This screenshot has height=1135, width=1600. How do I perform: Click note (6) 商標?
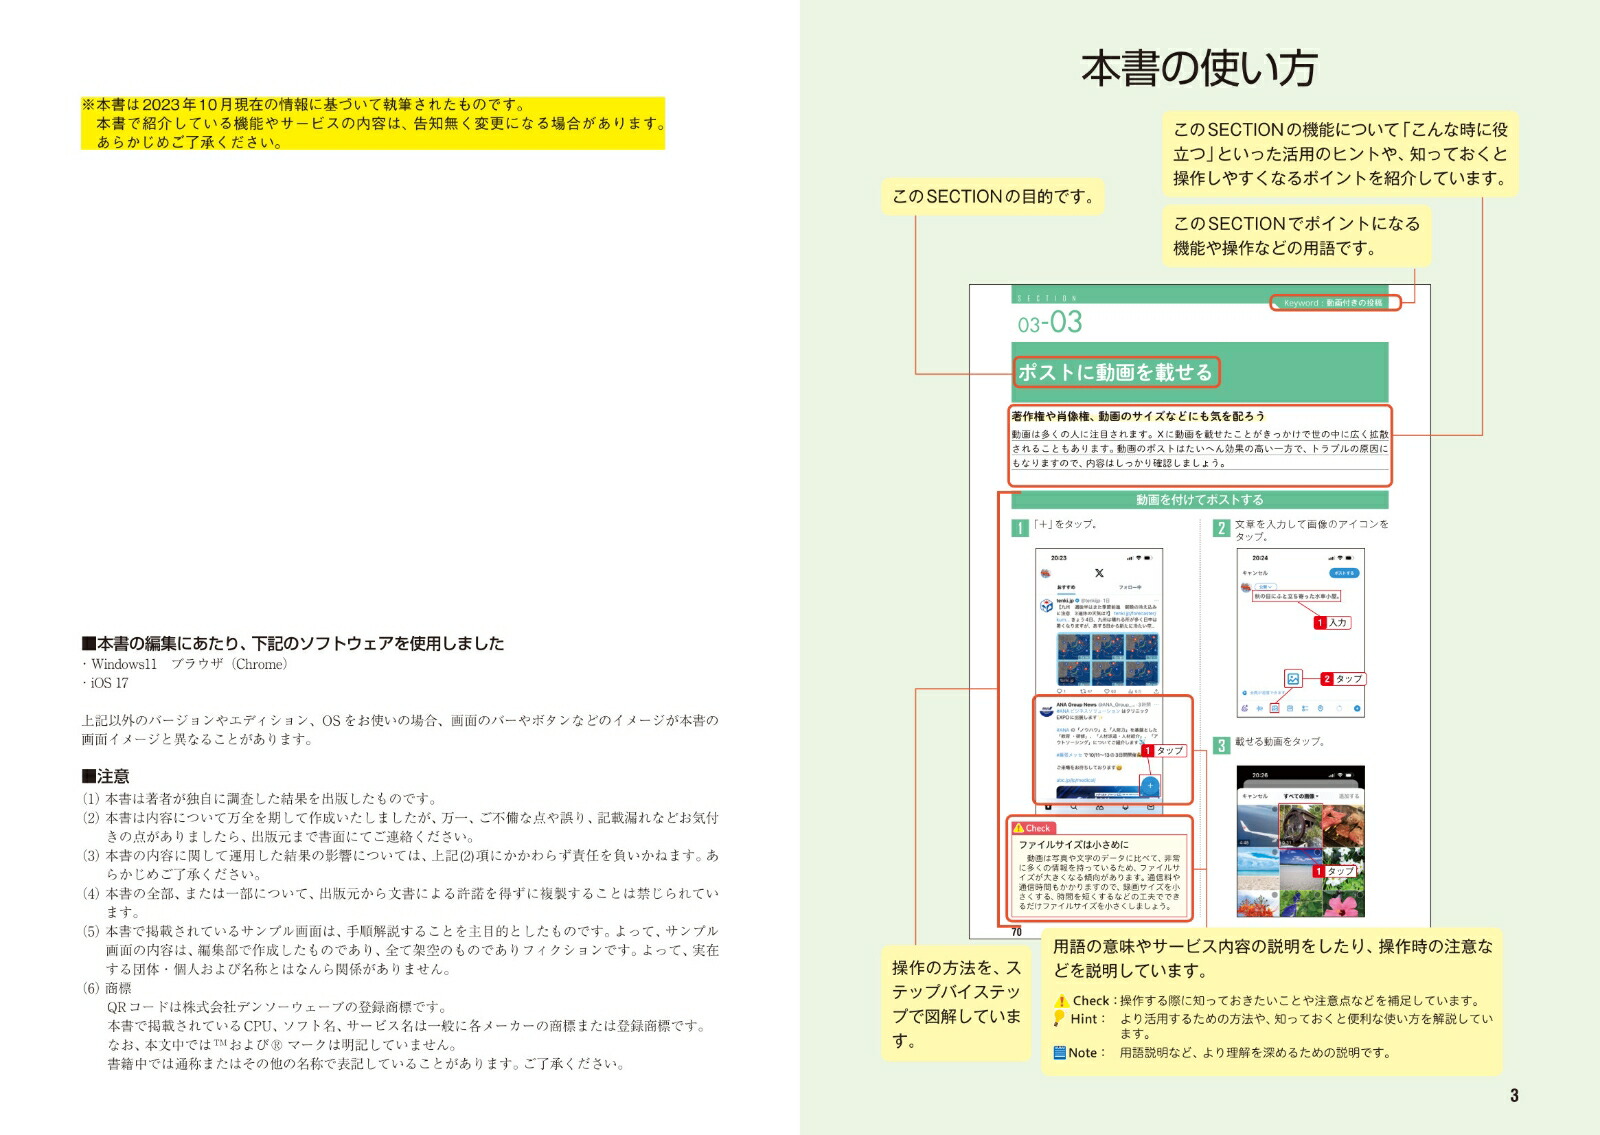(x=107, y=989)
